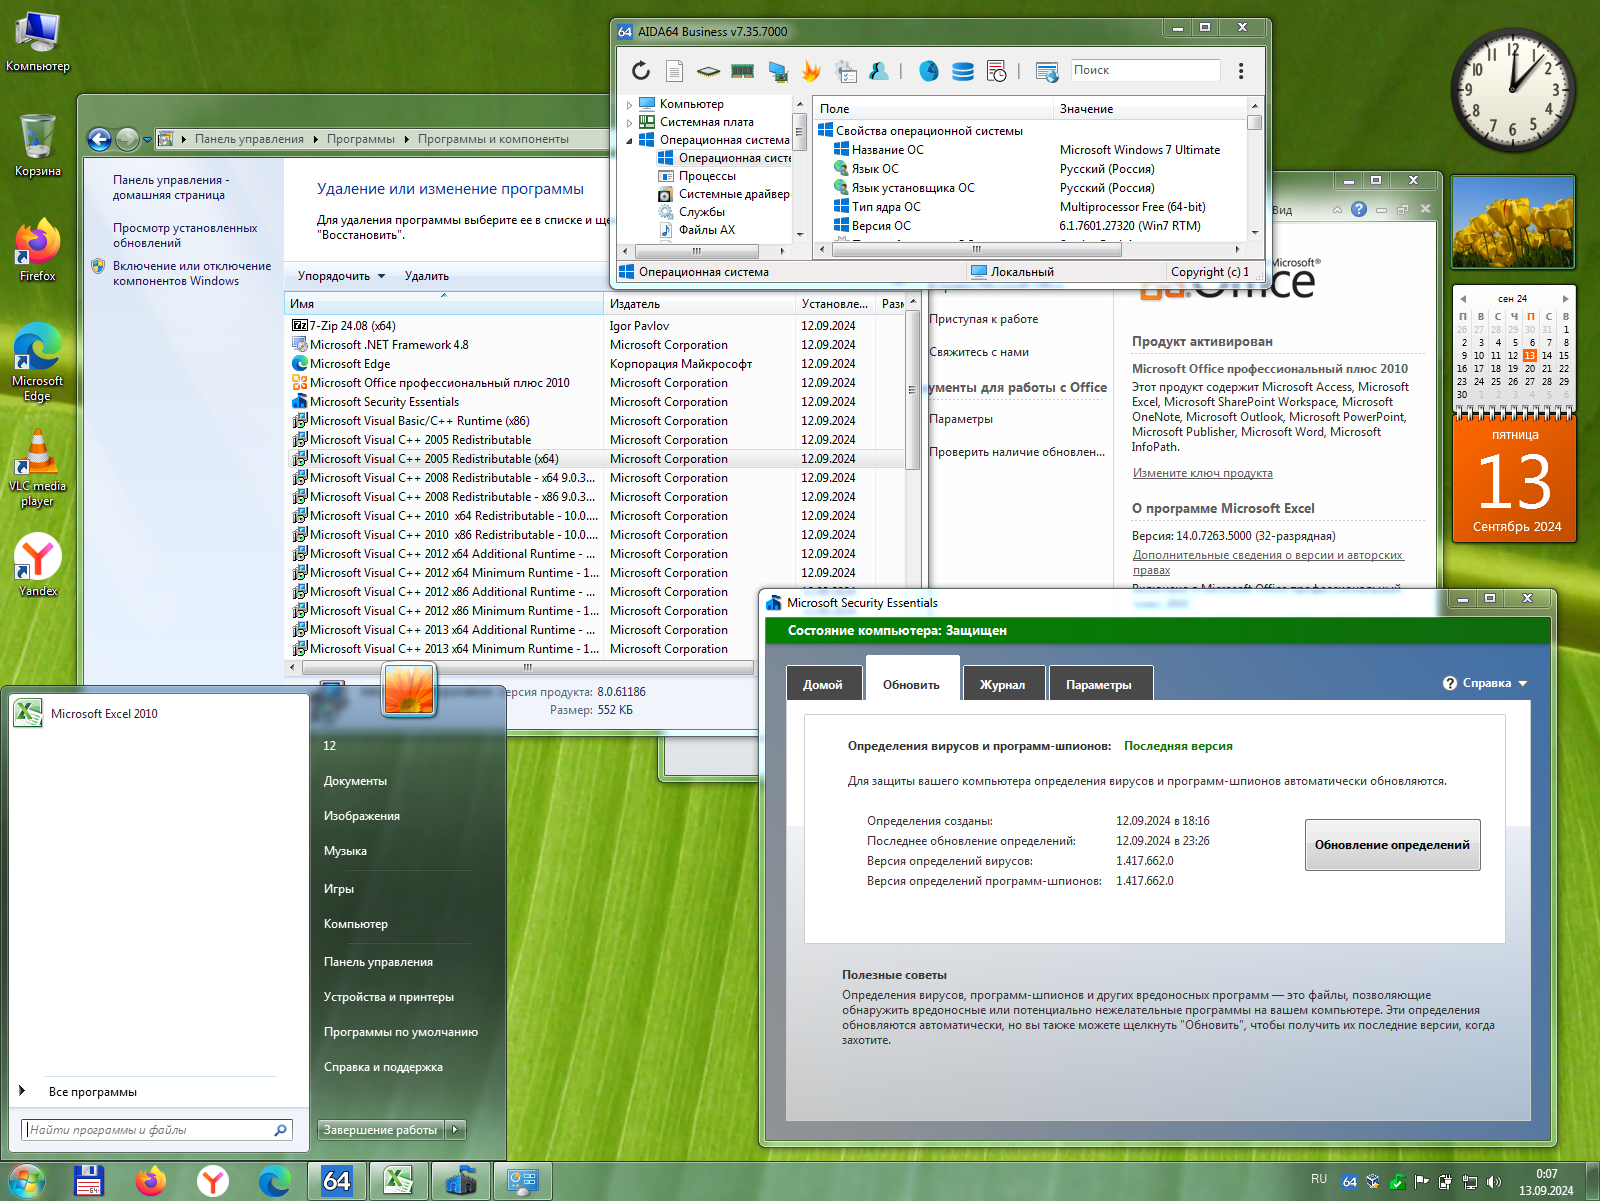The width and height of the screenshot is (1600, 1201).
Task: Click the tulips slideshow gadget thumbnail
Action: coord(1513,222)
